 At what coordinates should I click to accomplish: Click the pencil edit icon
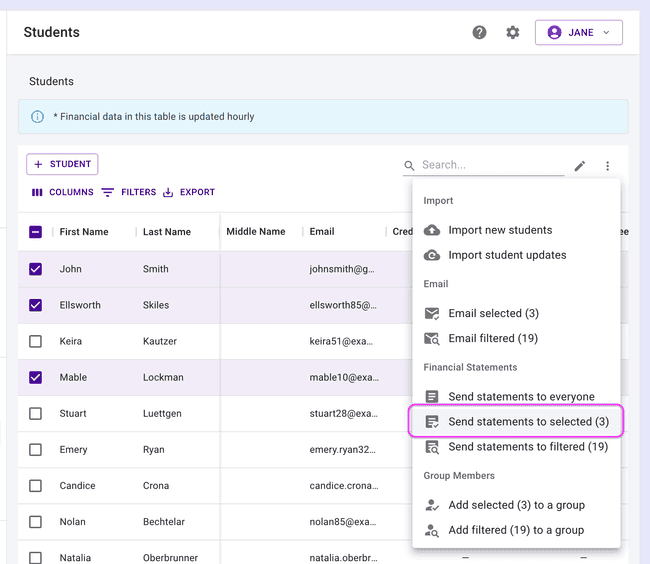580,166
